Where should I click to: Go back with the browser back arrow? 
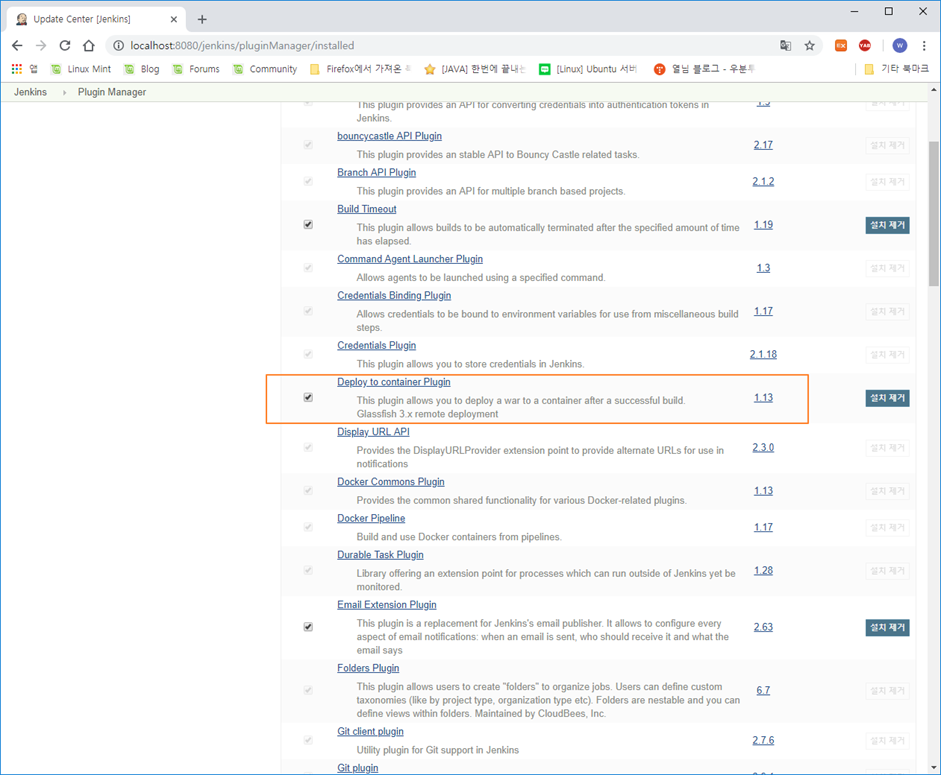(x=17, y=46)
